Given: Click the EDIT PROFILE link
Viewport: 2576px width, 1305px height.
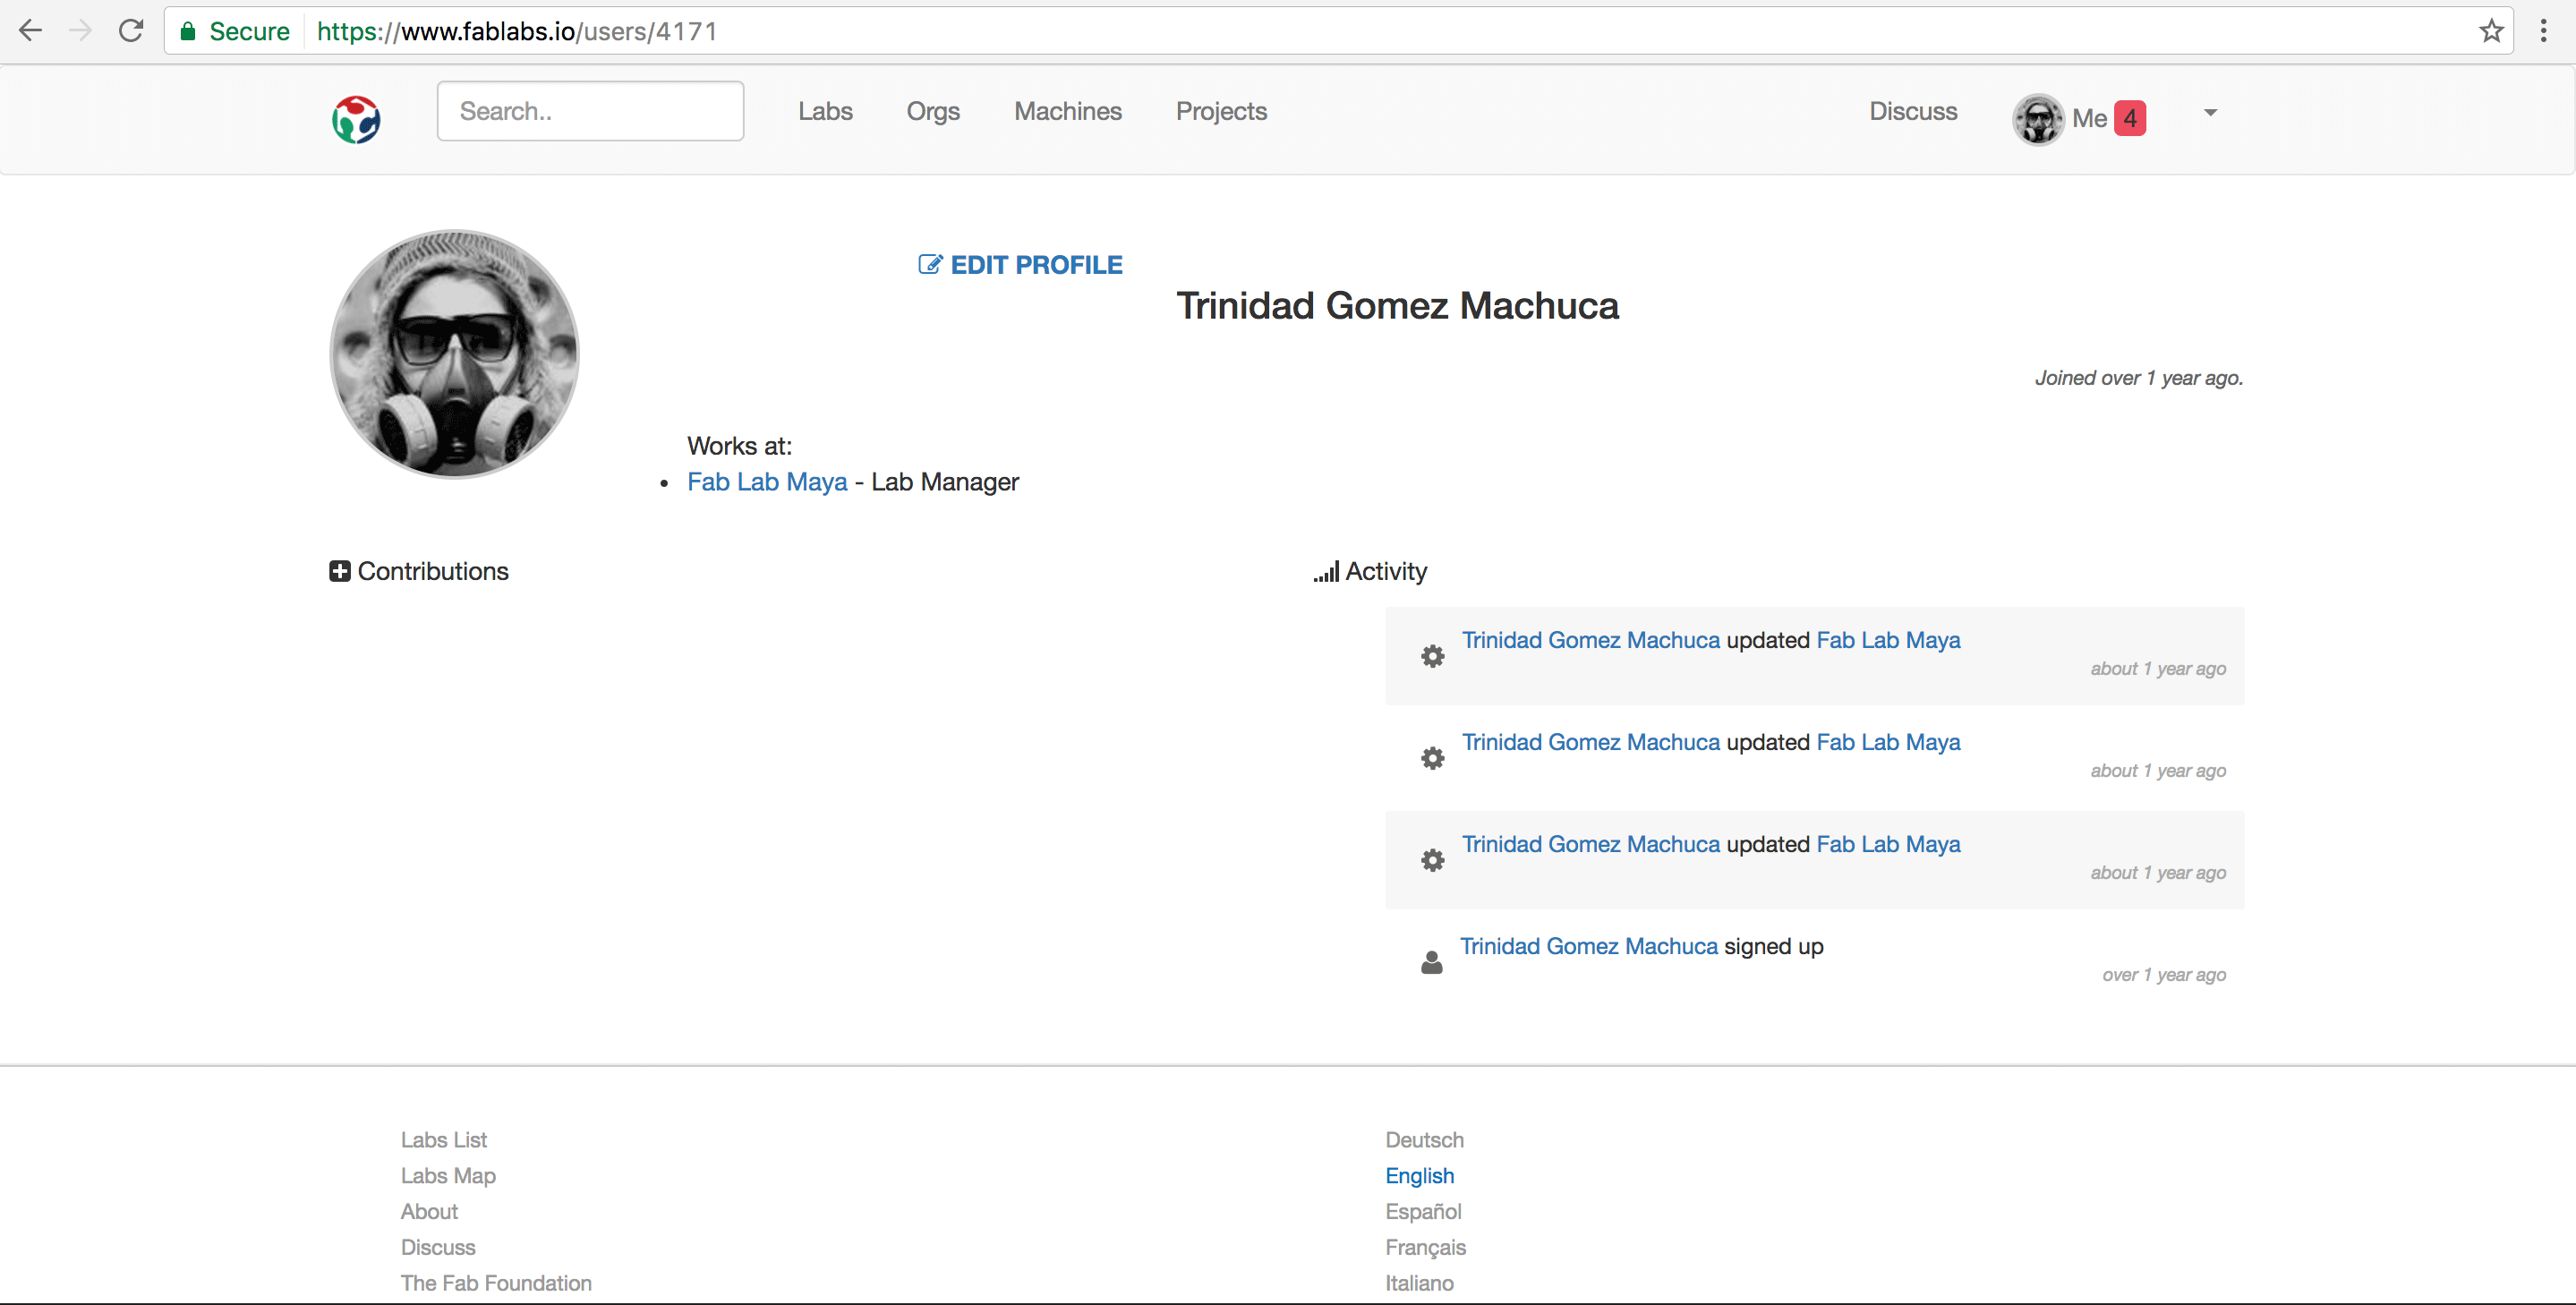Looking at the screenshot, I should tap(1020, 265).
